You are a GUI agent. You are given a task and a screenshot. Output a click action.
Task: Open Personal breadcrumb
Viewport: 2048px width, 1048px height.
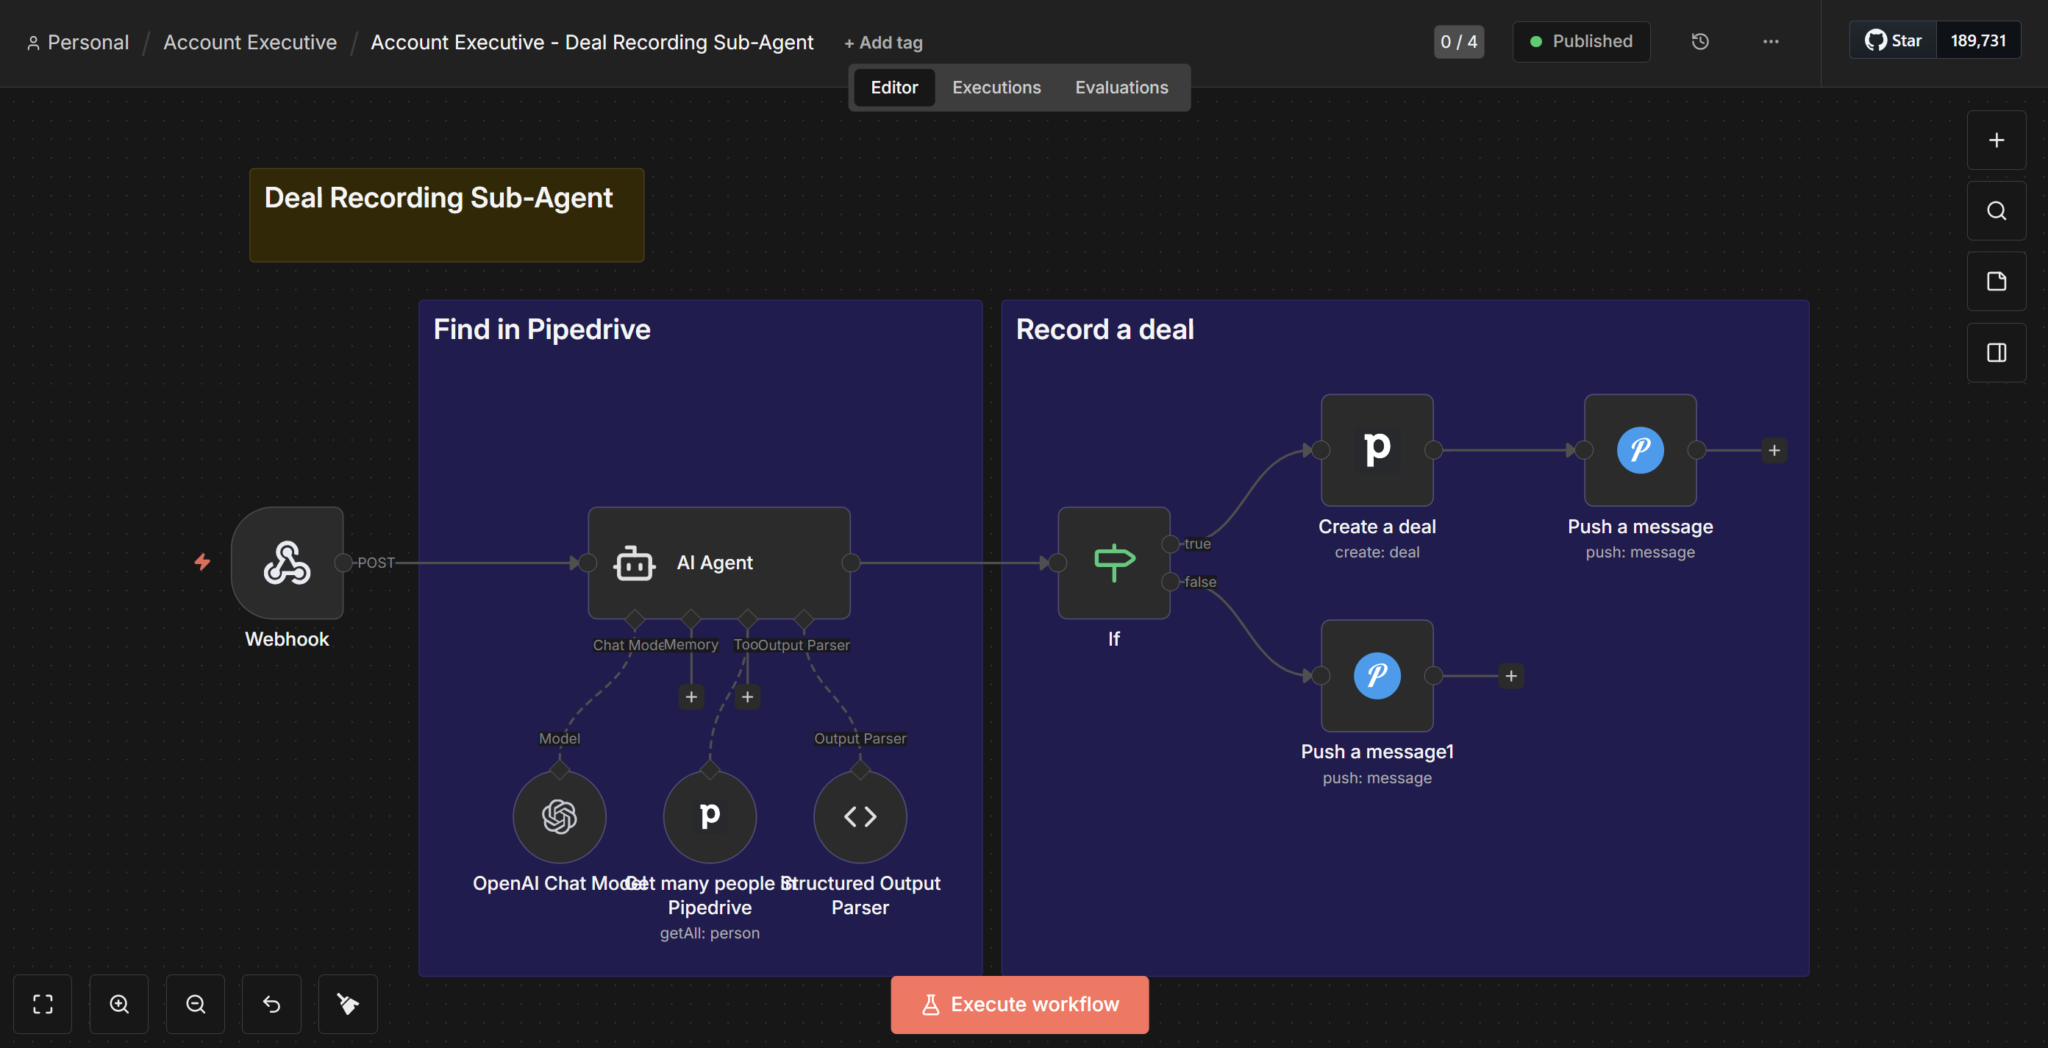tap(78, 42)
